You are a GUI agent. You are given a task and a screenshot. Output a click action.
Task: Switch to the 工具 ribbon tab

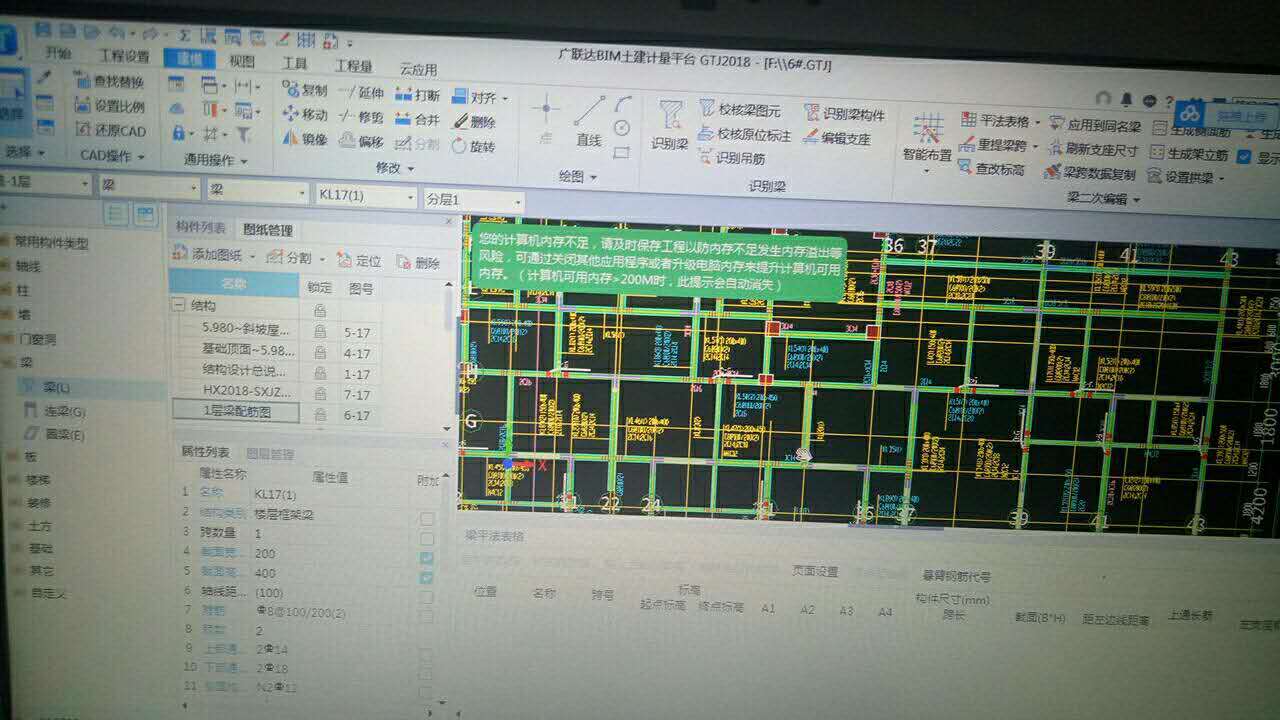click(x=294, y=63)
